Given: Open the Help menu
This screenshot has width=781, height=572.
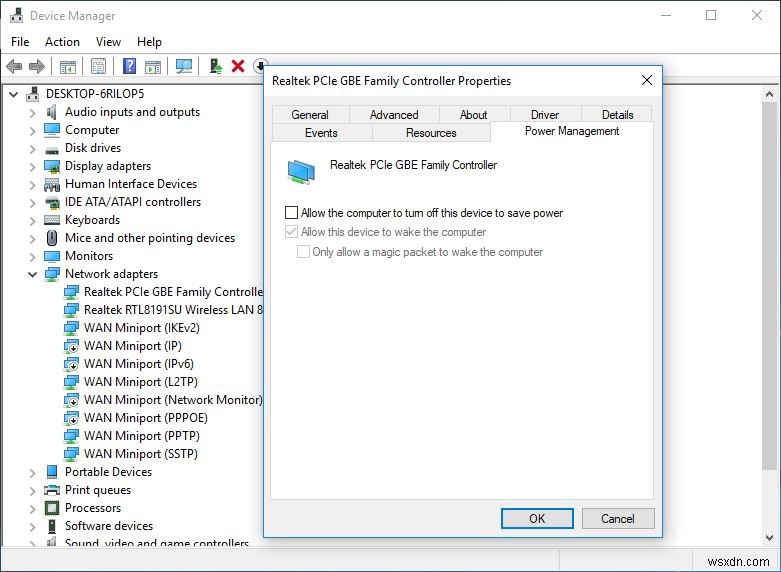Looking at the screenshot, I should tap(149, 42).
